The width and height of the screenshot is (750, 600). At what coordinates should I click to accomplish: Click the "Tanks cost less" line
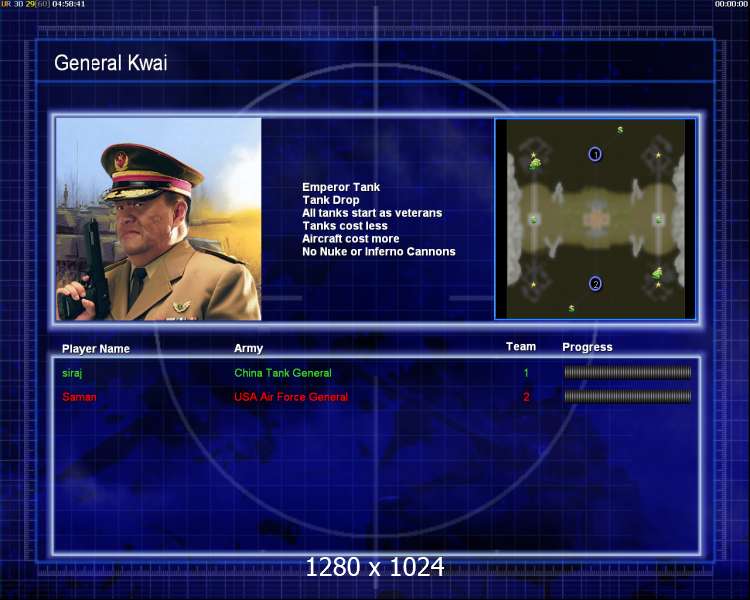coord(345,226)
